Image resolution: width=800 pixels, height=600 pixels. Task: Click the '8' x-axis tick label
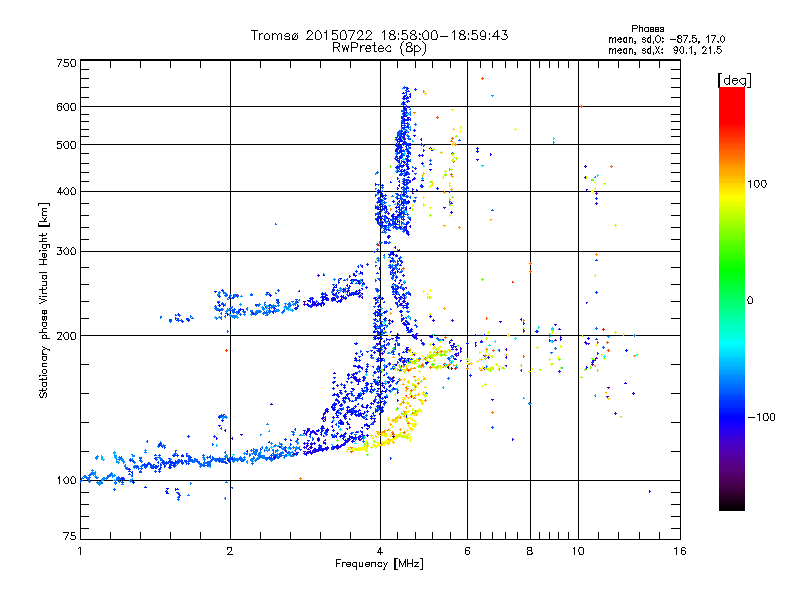tap(530, 551)
